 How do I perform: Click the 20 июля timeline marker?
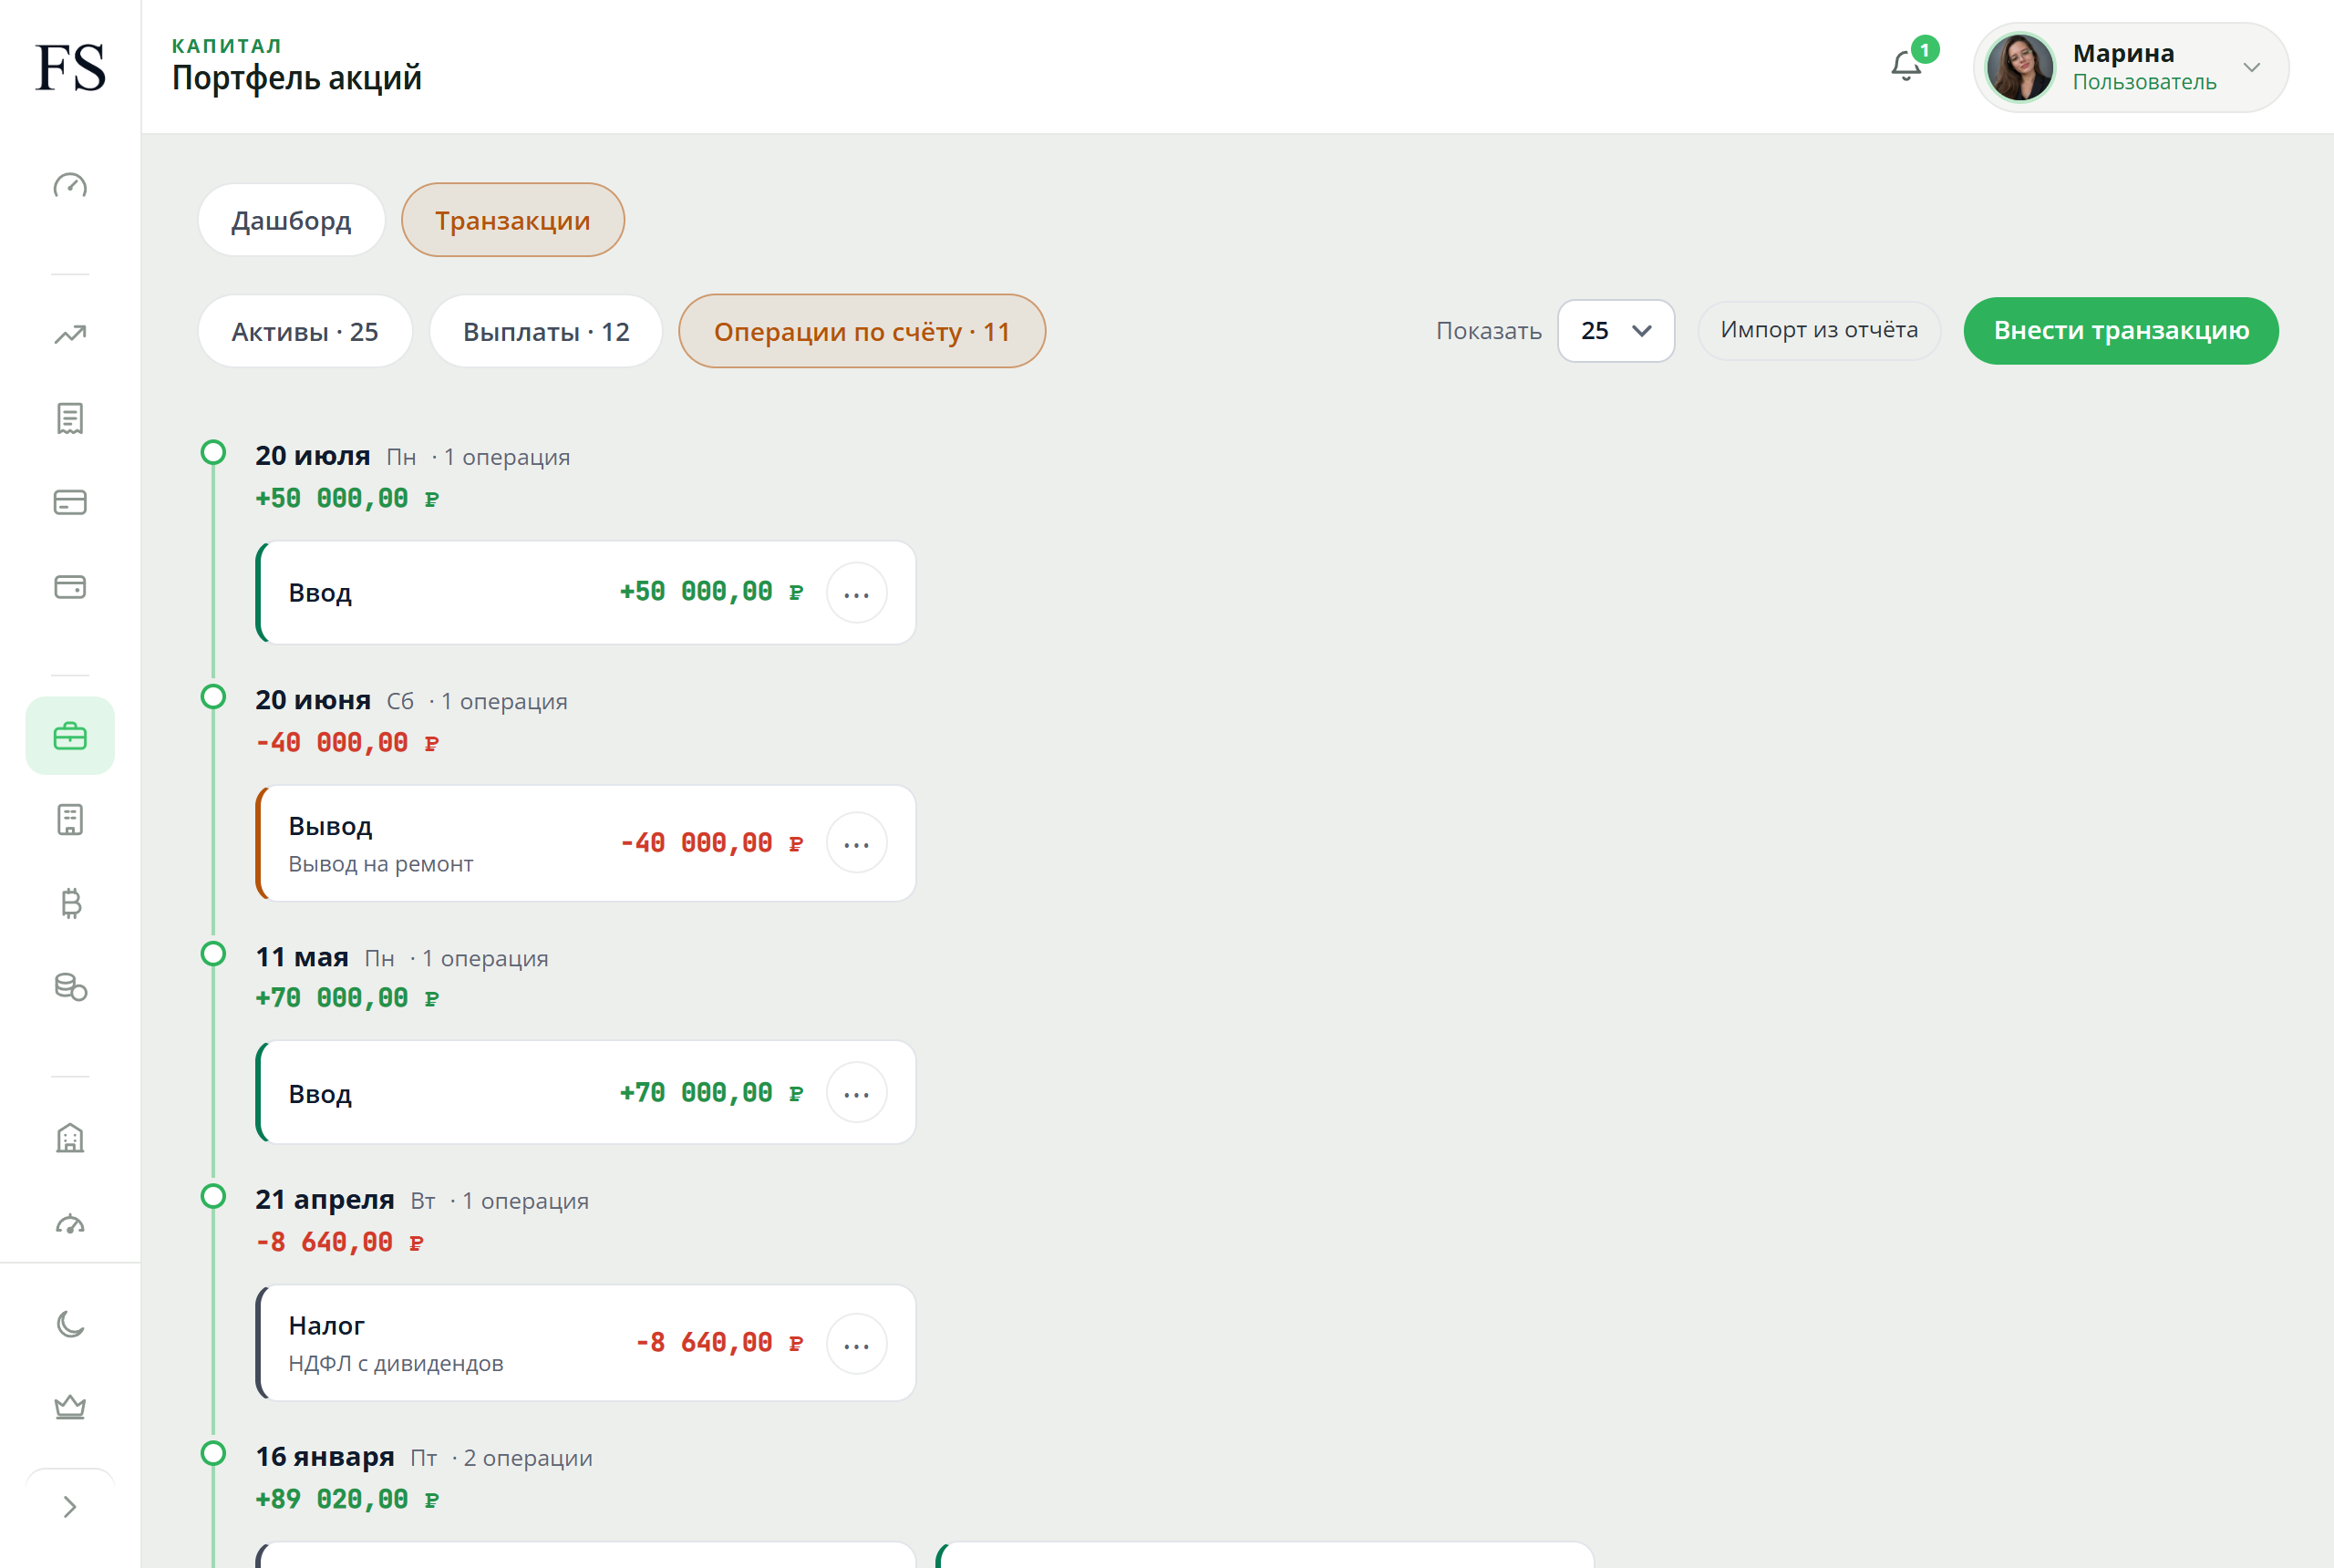point(213,453)
